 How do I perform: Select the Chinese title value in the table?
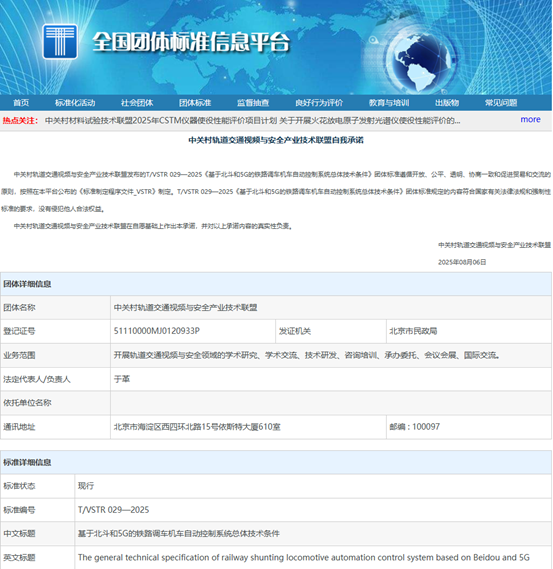(x=179, y=533)
